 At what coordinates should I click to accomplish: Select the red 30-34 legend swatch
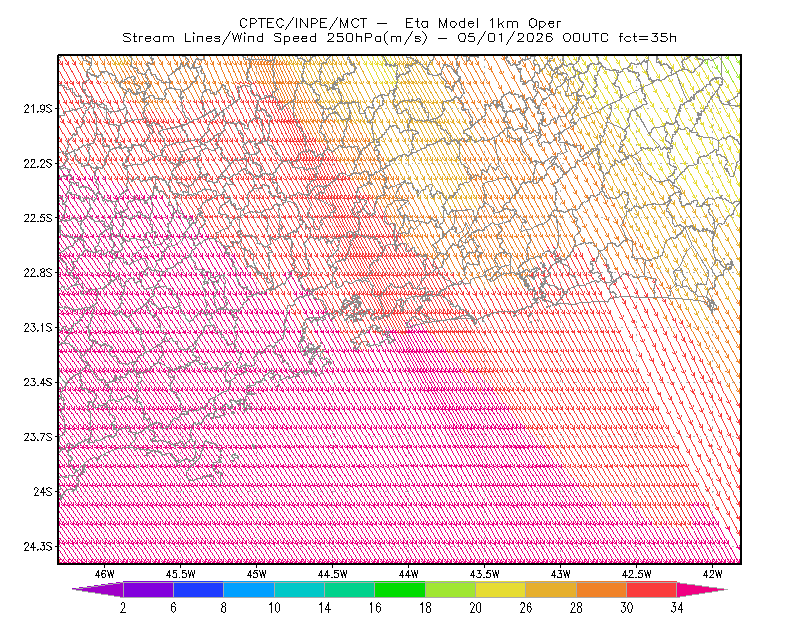[652, 589]
